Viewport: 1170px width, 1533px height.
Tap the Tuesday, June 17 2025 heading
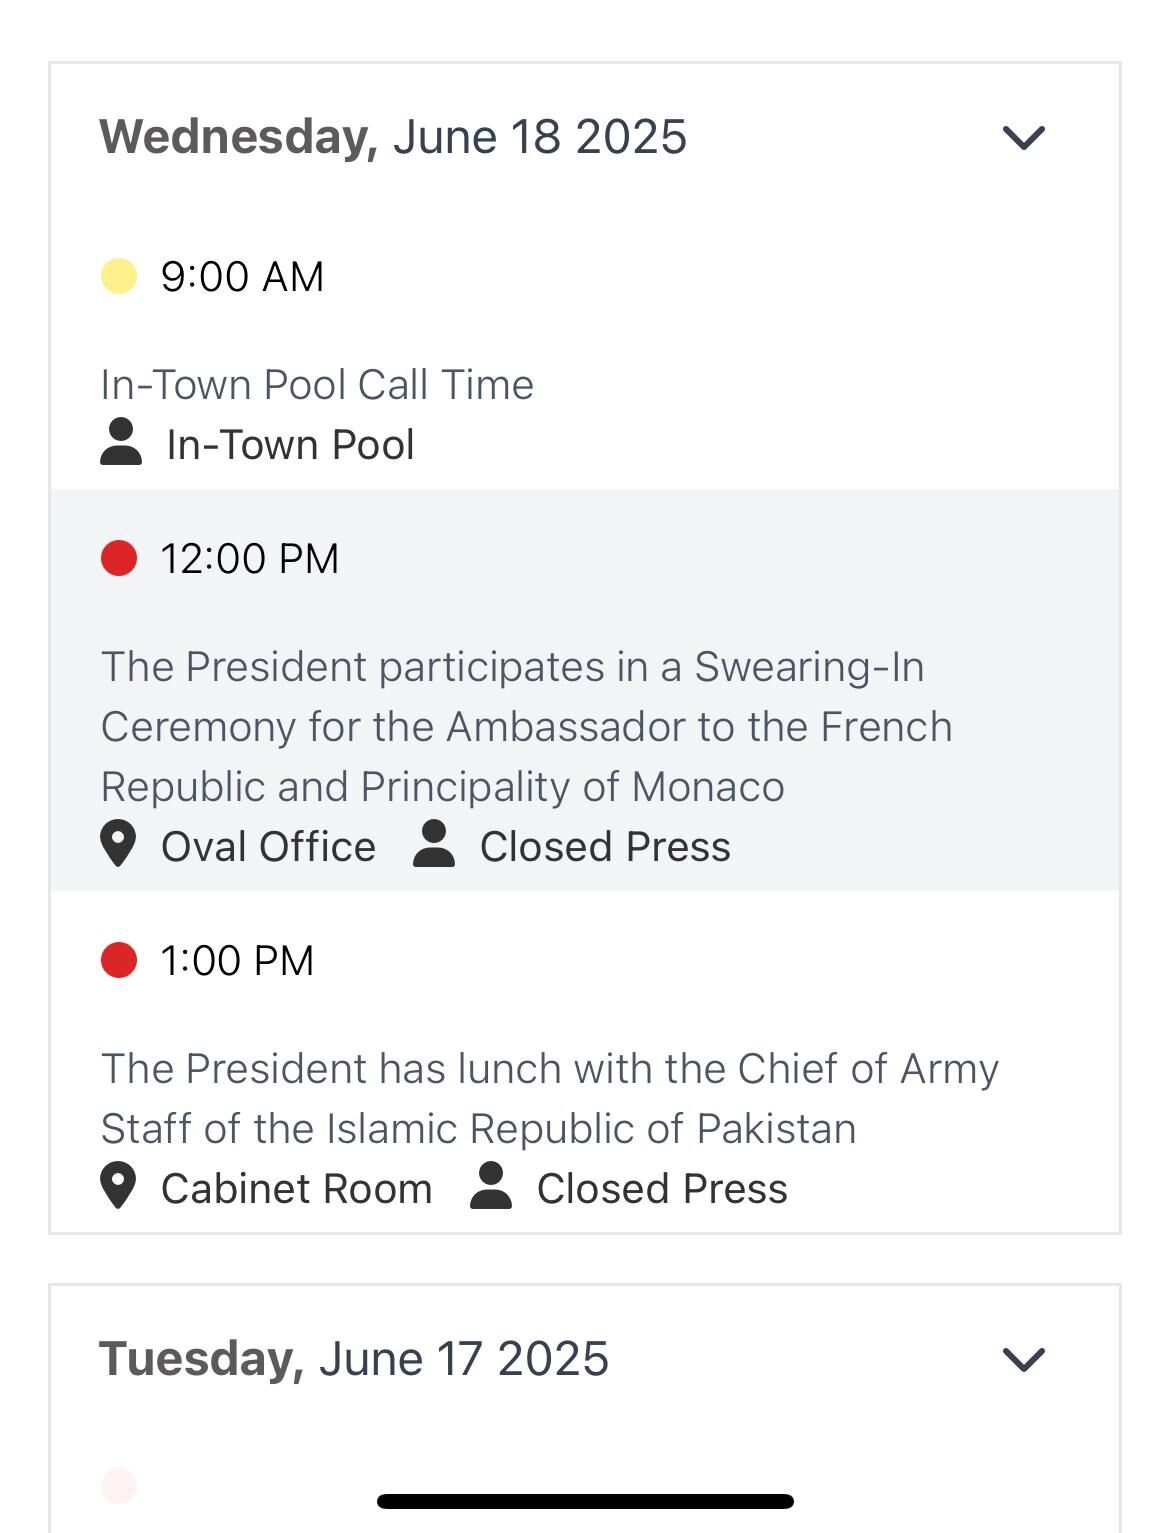(354, 1359)
